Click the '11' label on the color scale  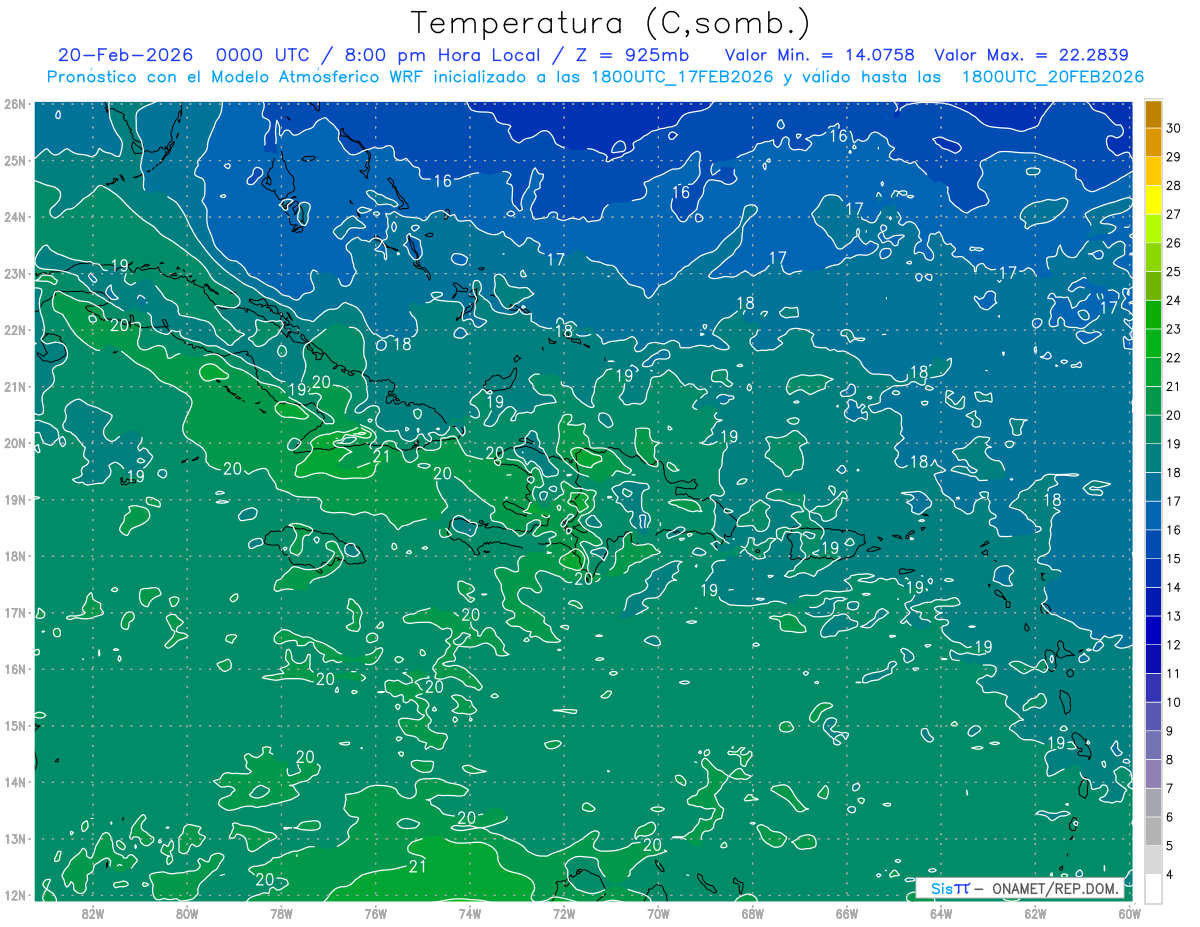click(x=1174, y=674)
